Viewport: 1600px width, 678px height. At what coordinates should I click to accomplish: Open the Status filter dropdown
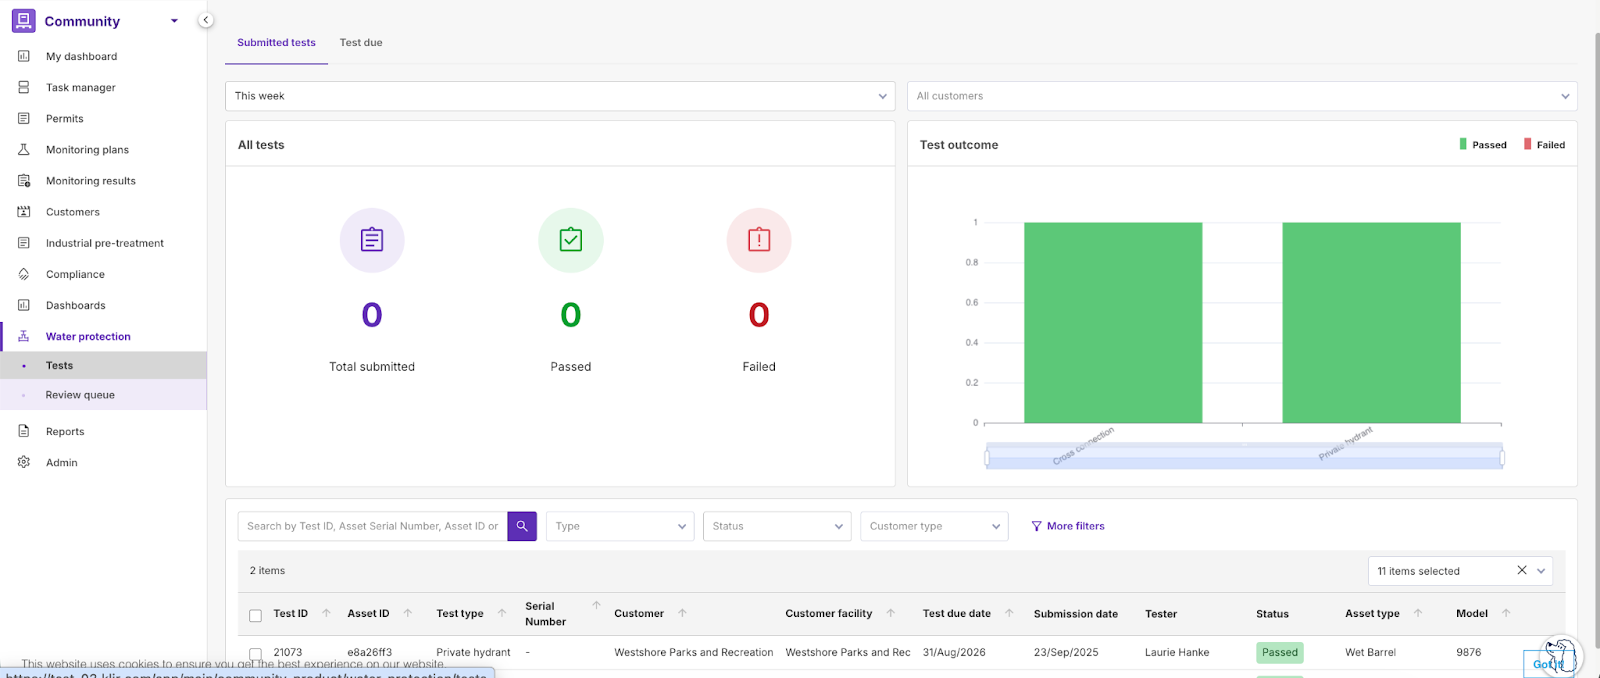tap(777, 526)
